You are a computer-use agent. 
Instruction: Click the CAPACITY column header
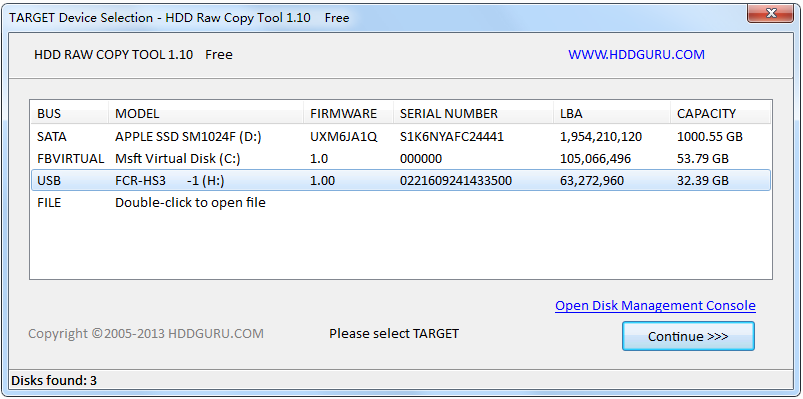pos(721,113)
